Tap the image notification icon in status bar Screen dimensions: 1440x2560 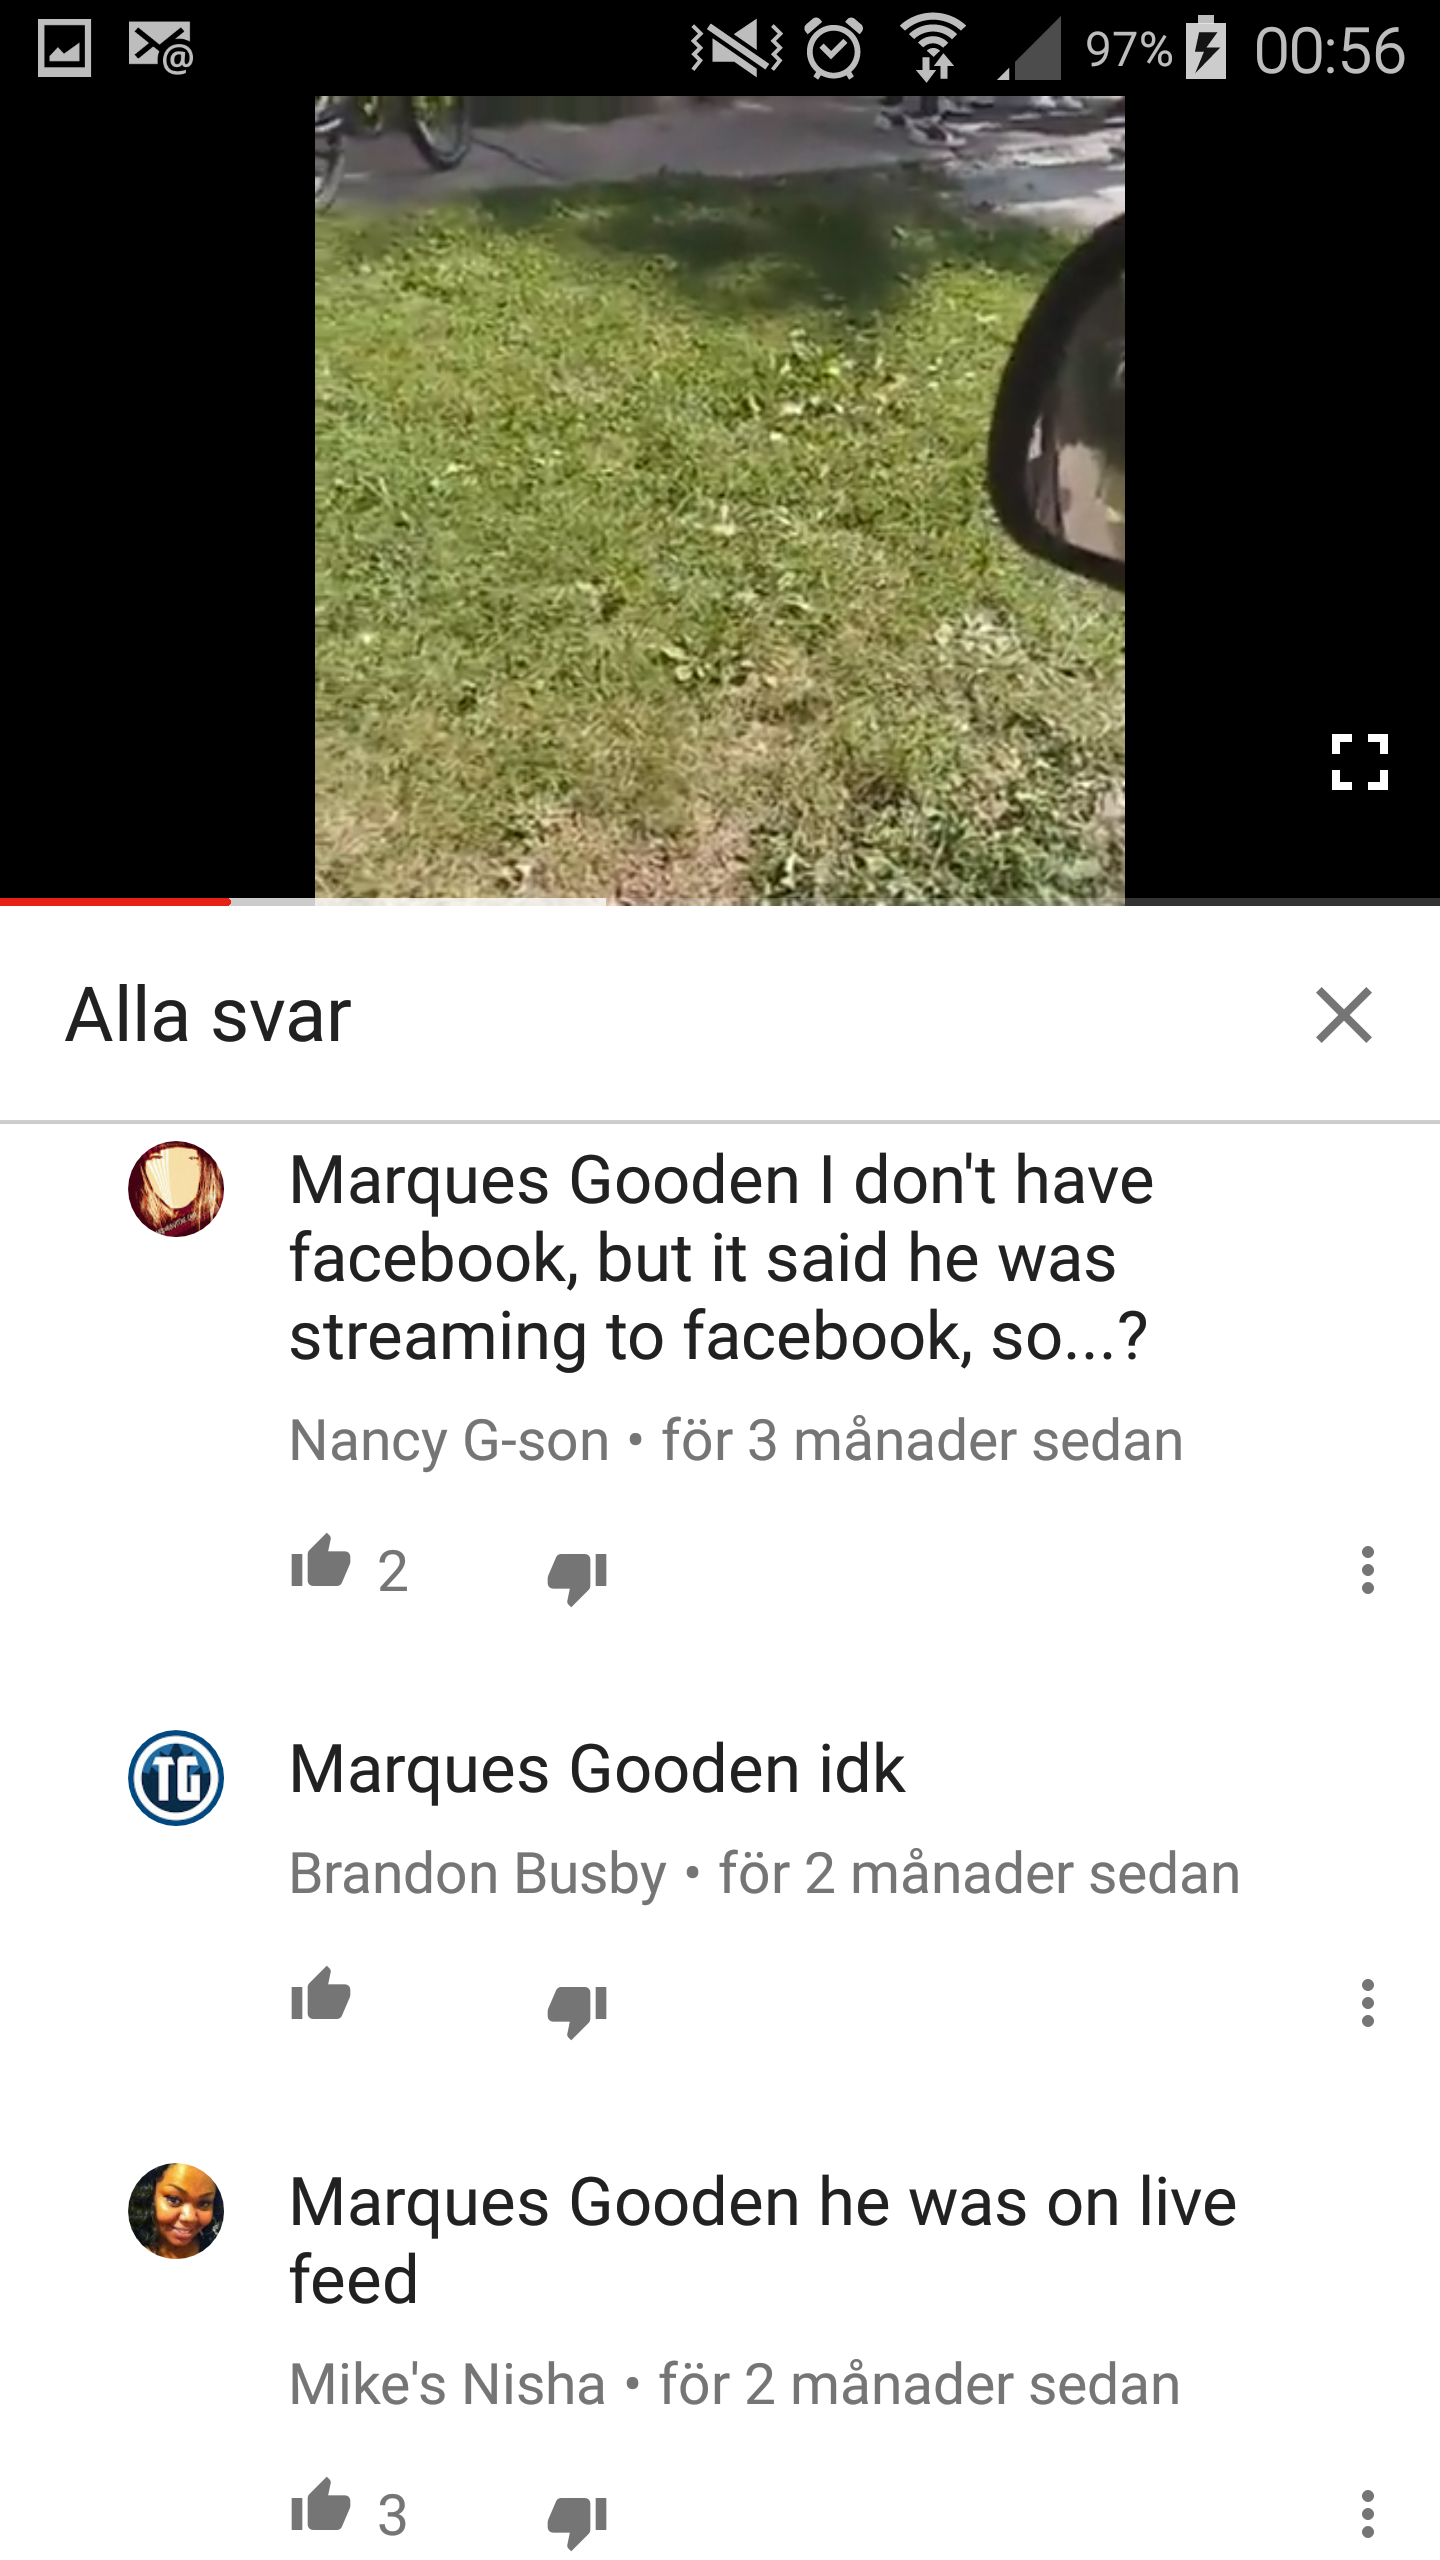[x=65, y=48]
